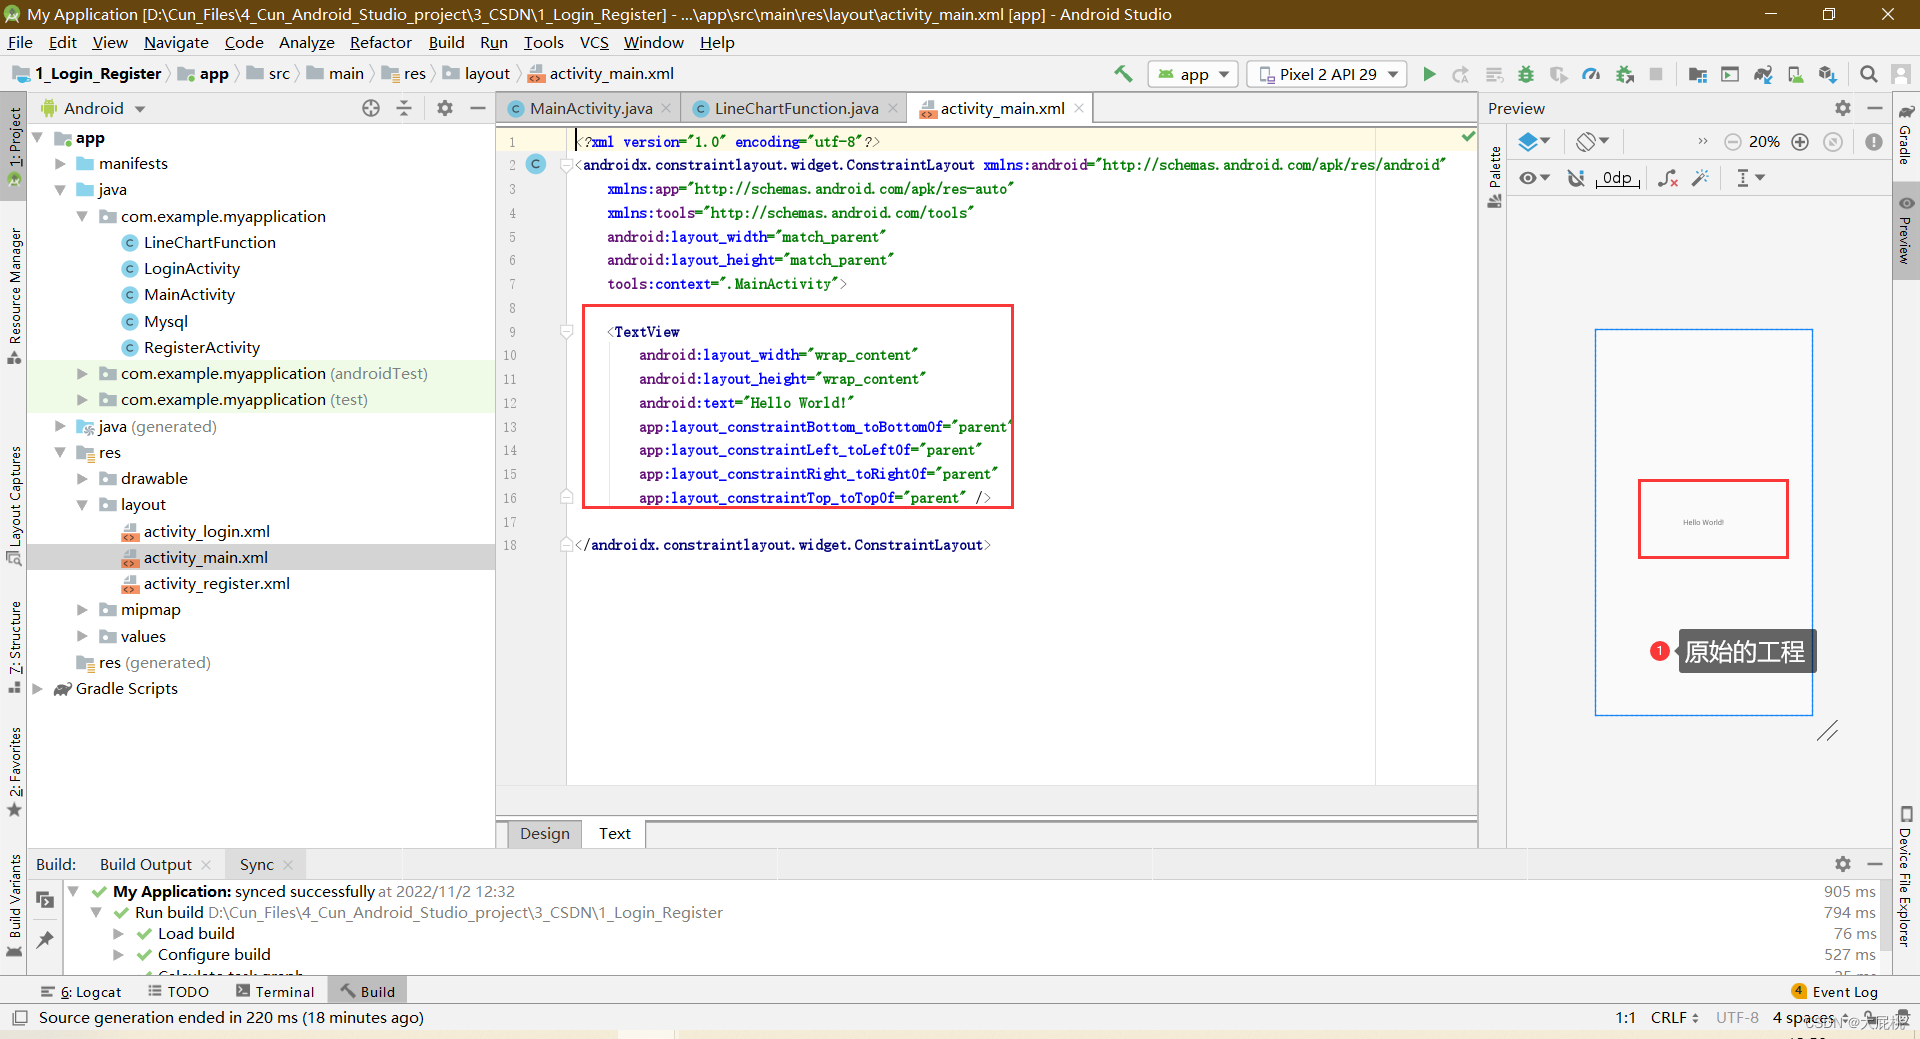Open the Event Log
The height and width of the screenshot is (1039, 1920).
(1843, 991)
